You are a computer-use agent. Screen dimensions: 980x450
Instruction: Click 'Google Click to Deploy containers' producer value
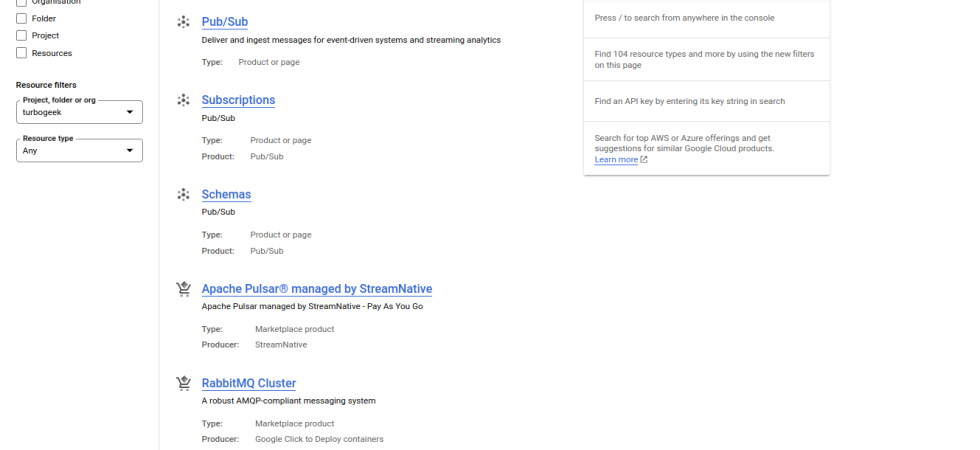[x=319, y=439]
